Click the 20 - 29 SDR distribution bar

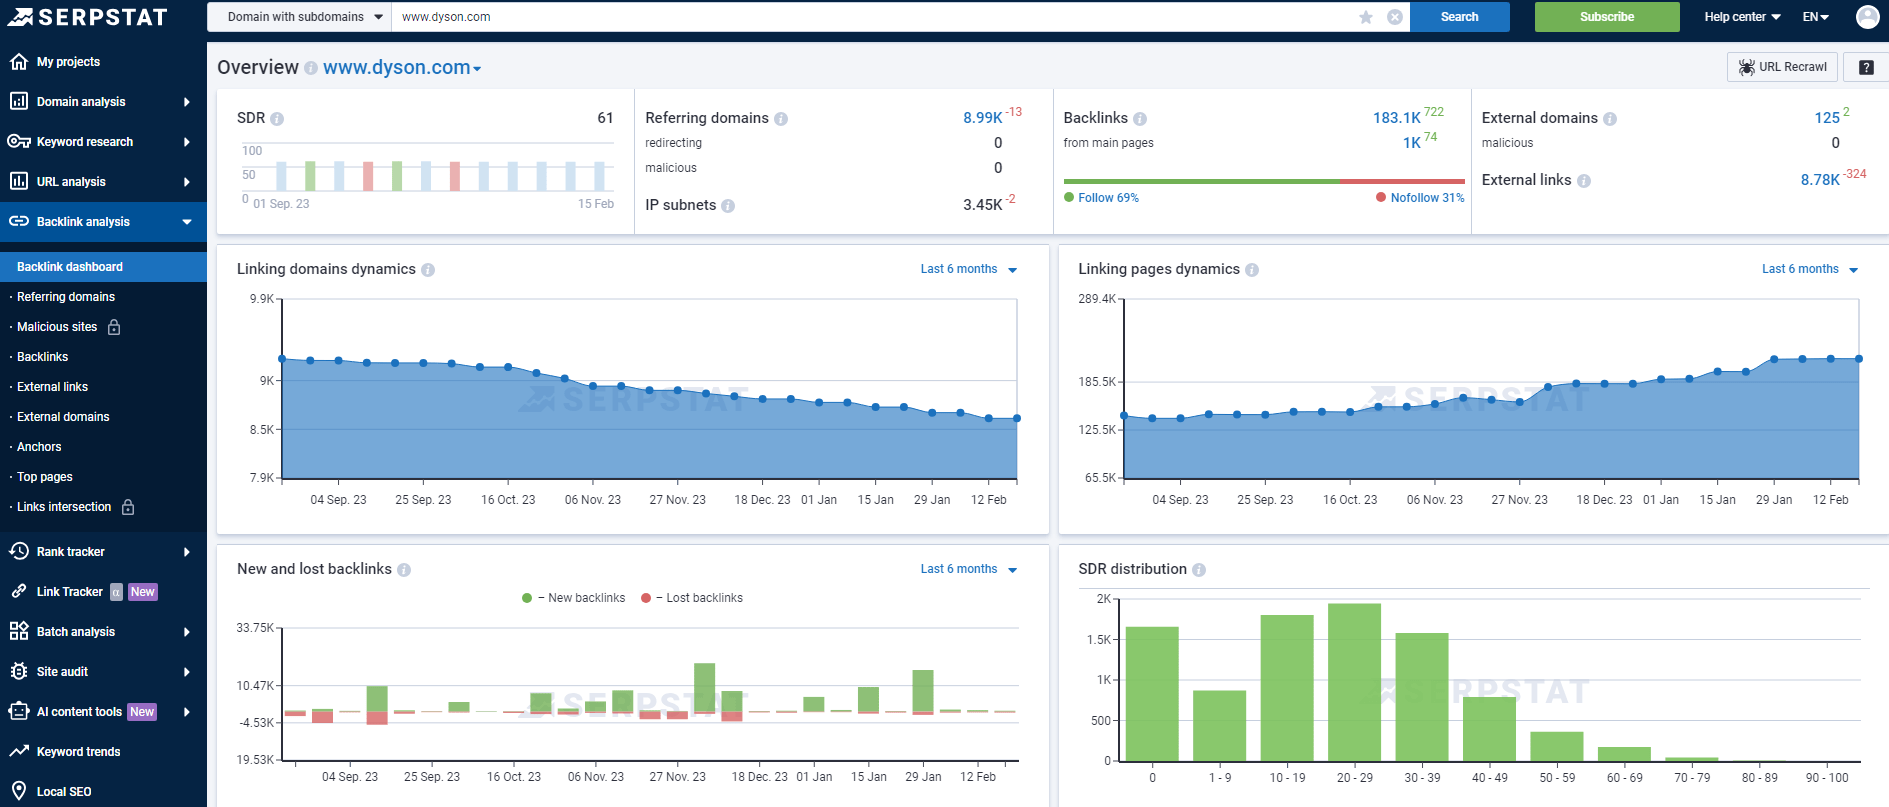[x=1354, y=682]
